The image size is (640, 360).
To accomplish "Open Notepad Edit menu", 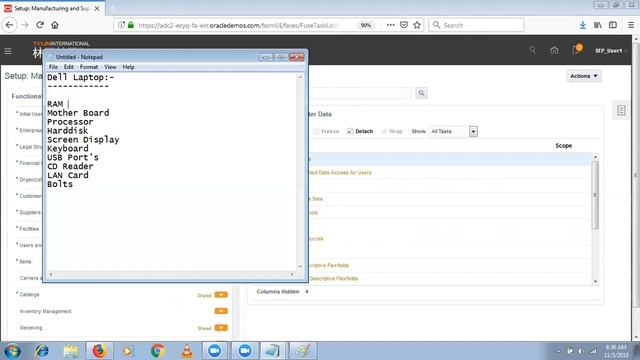I will click(x=69, y=67).
